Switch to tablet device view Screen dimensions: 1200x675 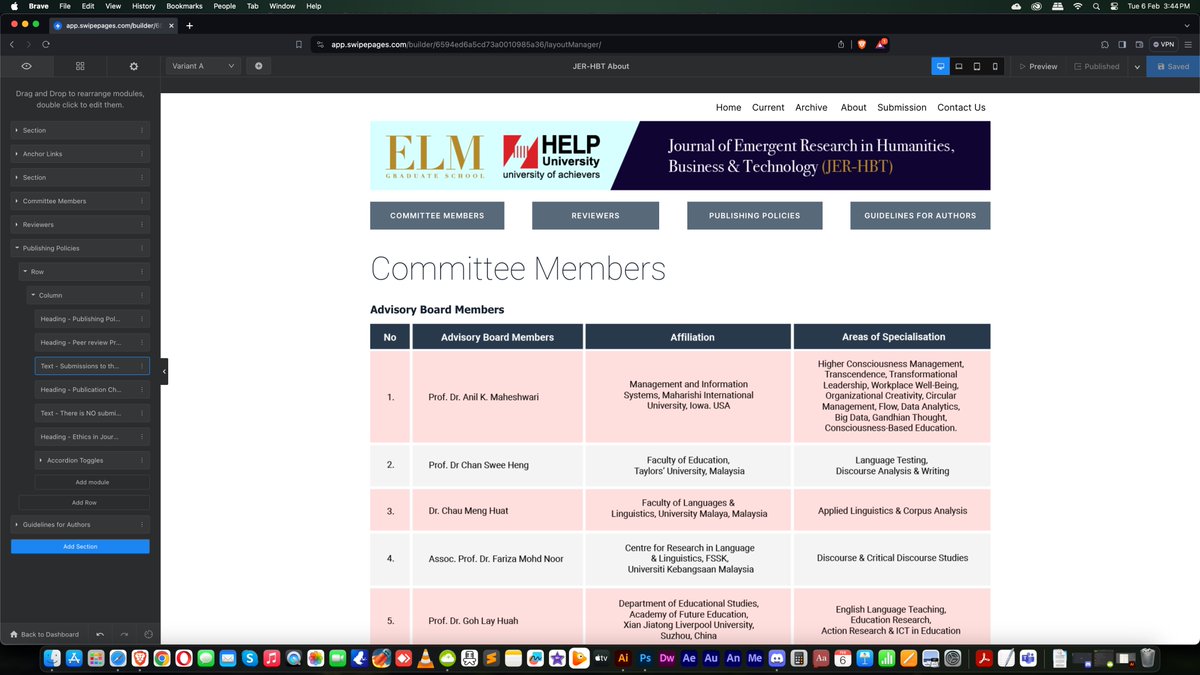(977, 66)
